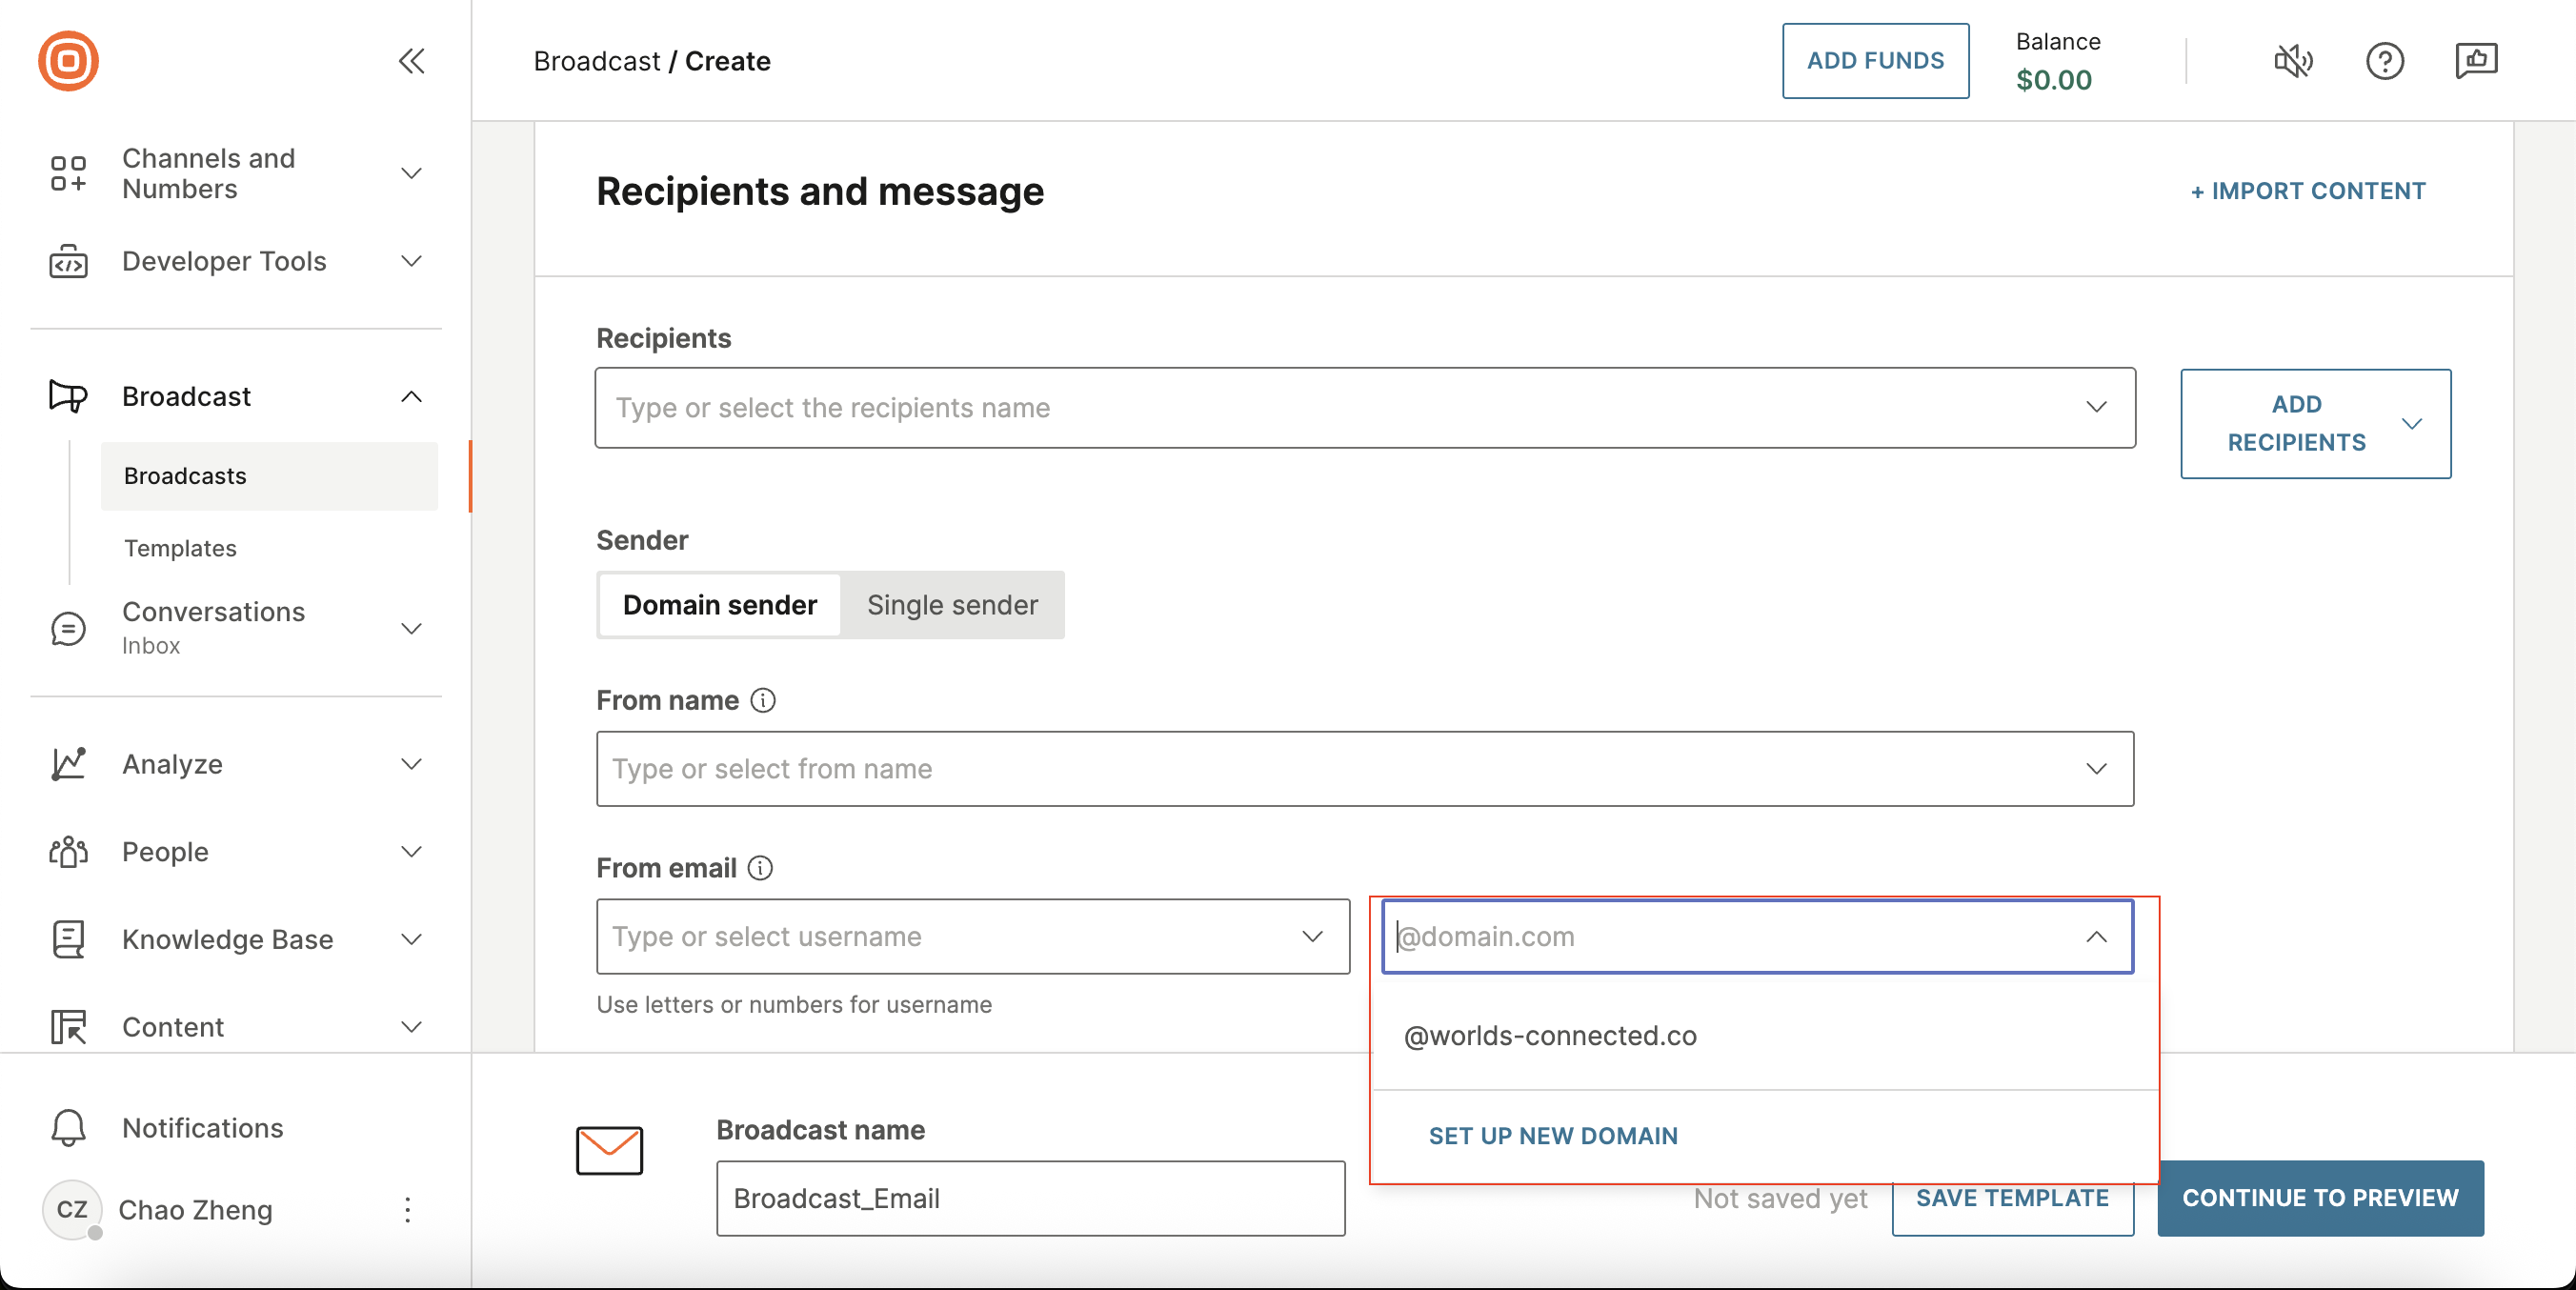Image resolution: width=2576 pixels, height=1290 pixels.
Task: Go to Broadcast breadcrumb link
Action: [x=596, y=61]
